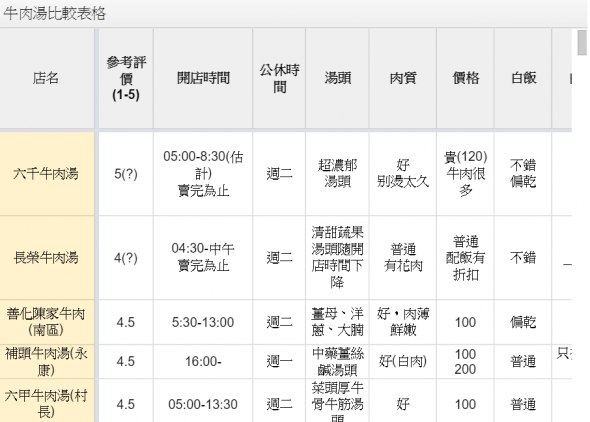Click the 中藥薑絲鹹湯頭 broth cell
This screenshot has width=590, height=422.
[338, 361]
